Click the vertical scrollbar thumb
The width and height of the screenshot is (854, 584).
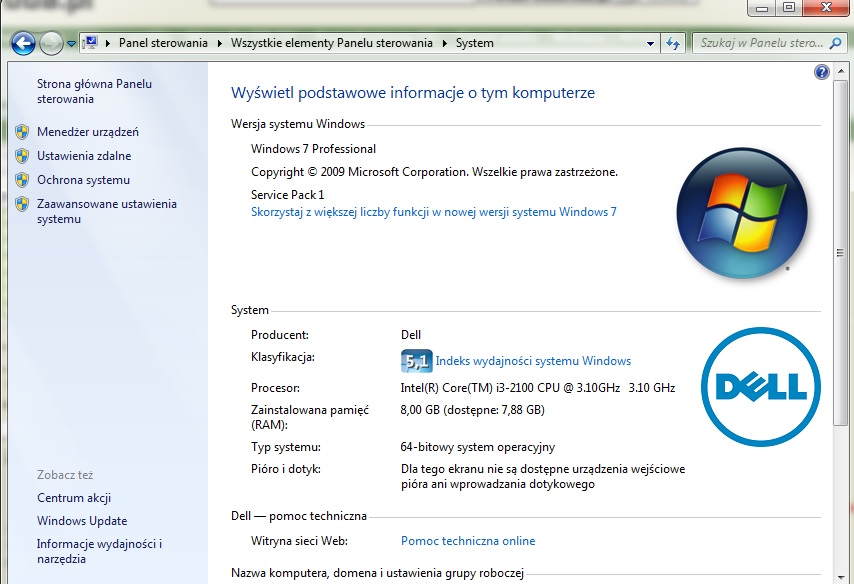point(840,253)
